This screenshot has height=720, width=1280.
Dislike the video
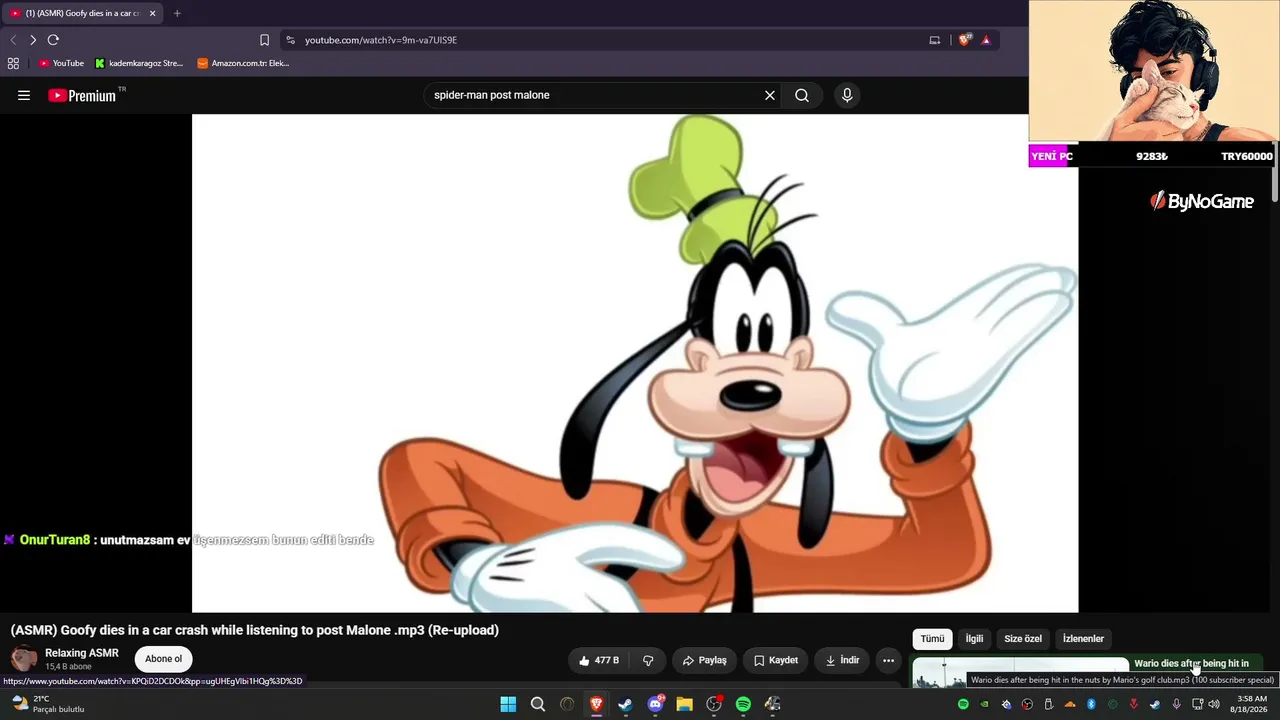[648, 660]
